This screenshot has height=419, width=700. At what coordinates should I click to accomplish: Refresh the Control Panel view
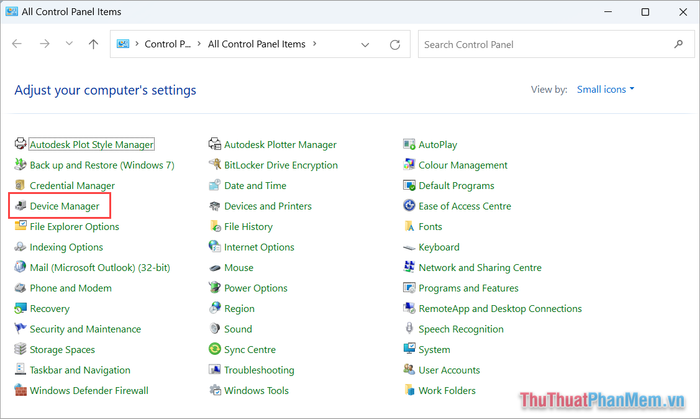395,45
